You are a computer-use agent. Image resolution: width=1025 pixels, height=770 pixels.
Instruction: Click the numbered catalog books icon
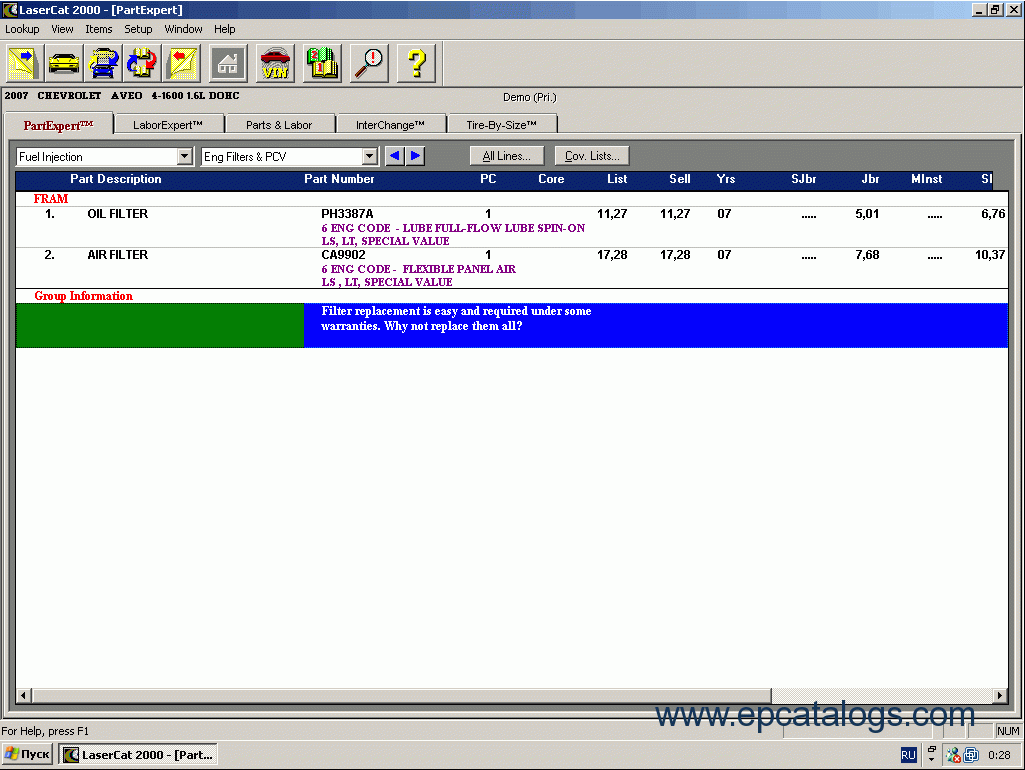click(x=322, y=63)
